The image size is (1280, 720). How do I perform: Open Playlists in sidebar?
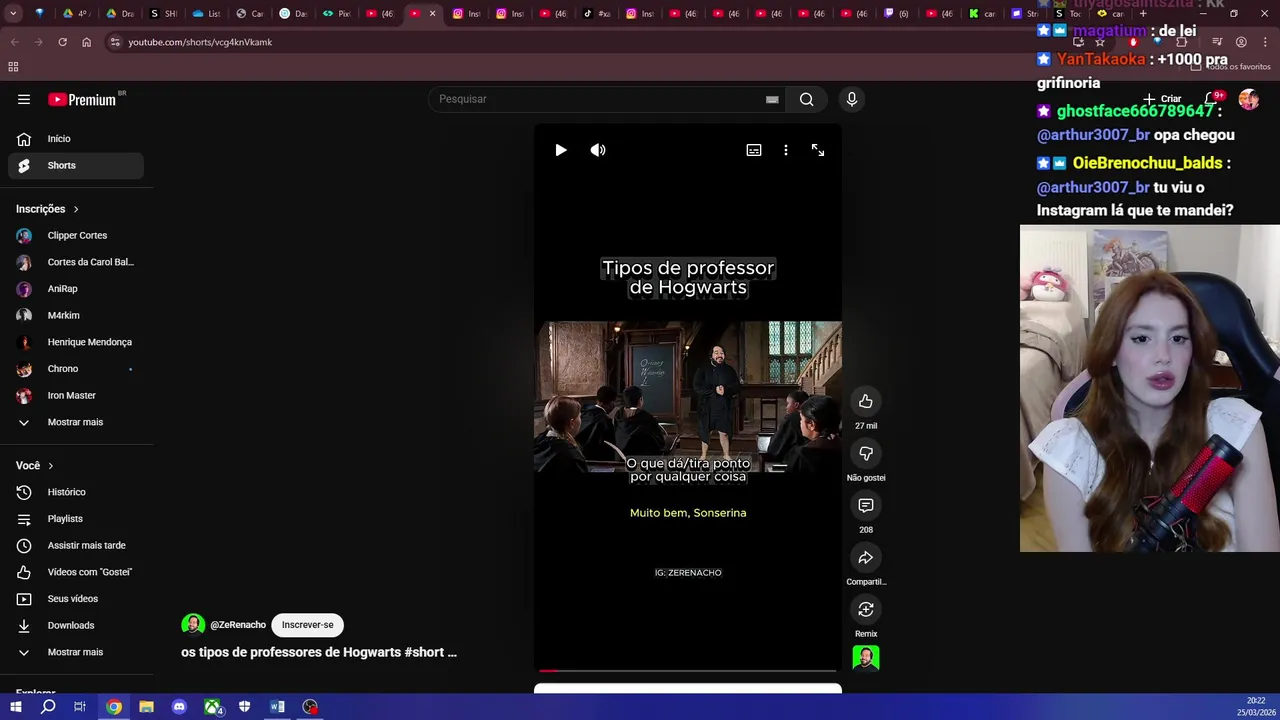76,519
